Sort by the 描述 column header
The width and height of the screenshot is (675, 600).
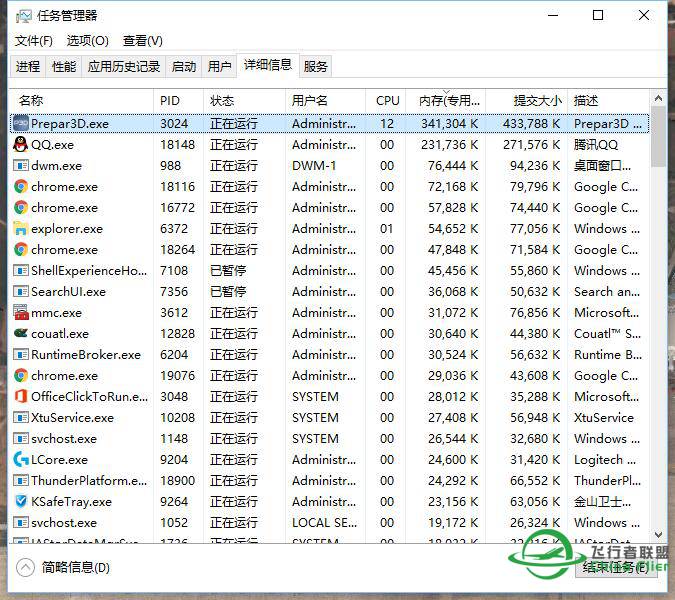coord(609,101)
